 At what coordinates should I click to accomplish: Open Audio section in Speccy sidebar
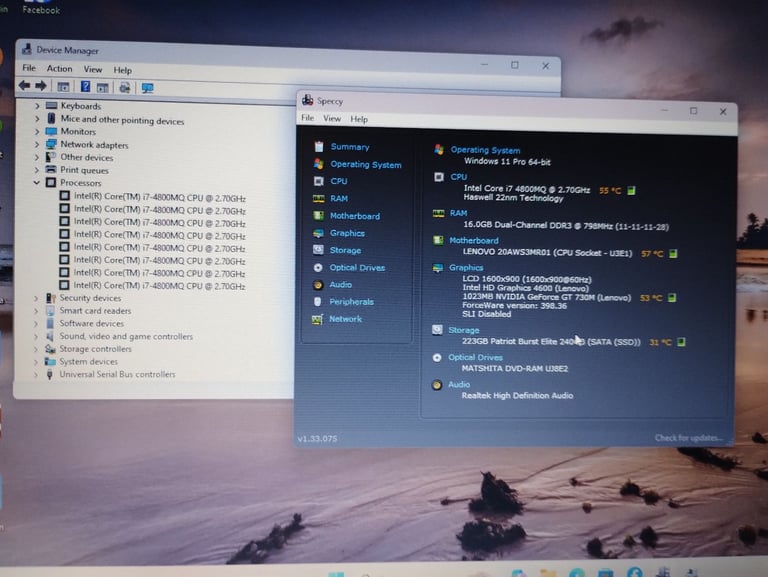[x=340, y=285]
